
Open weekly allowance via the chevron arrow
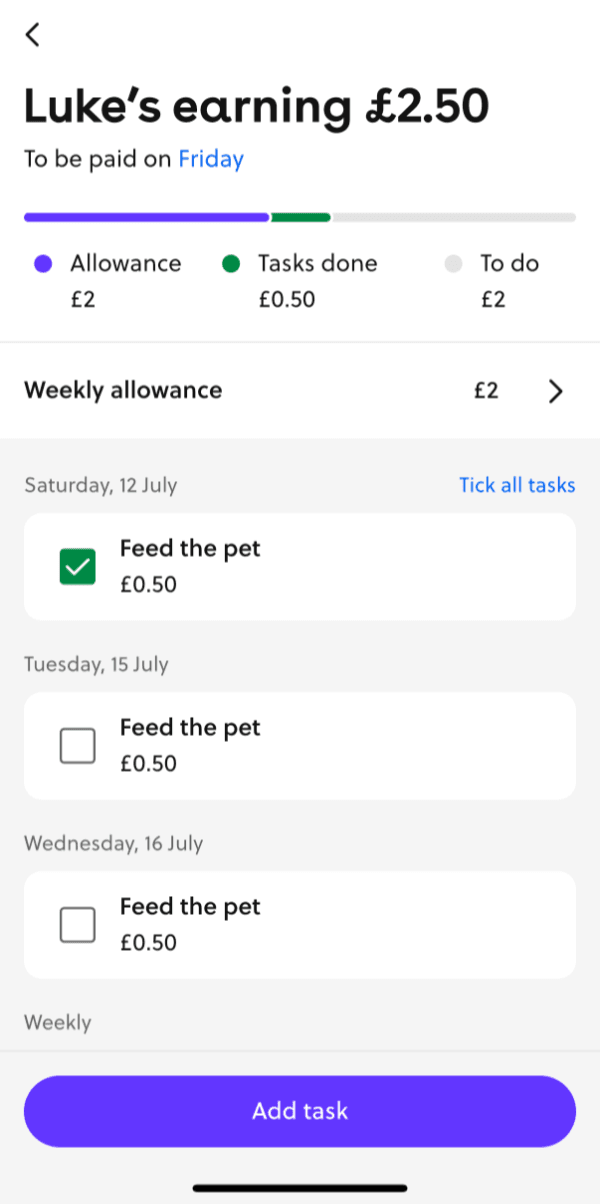pos(556,391)
